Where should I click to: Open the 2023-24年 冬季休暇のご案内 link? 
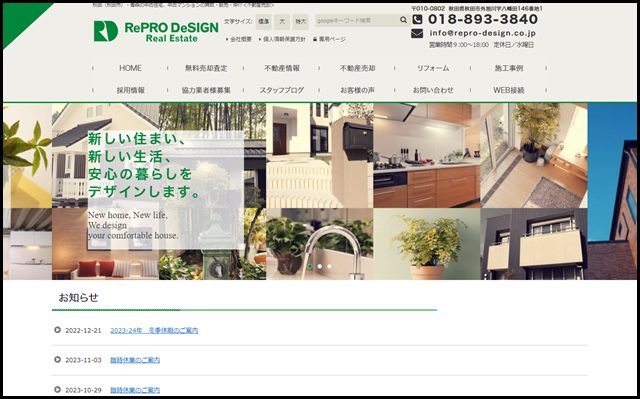[154, 330]
